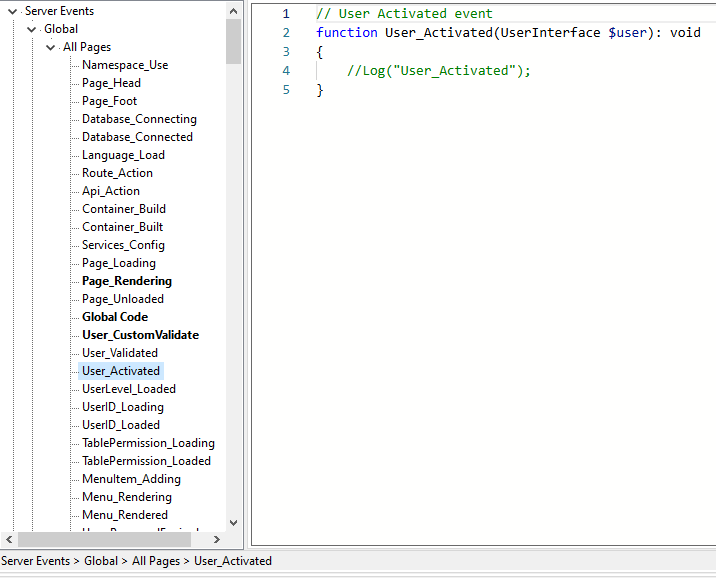
Task: Open UserLevel_Loaded event
Action: point(129,389)
